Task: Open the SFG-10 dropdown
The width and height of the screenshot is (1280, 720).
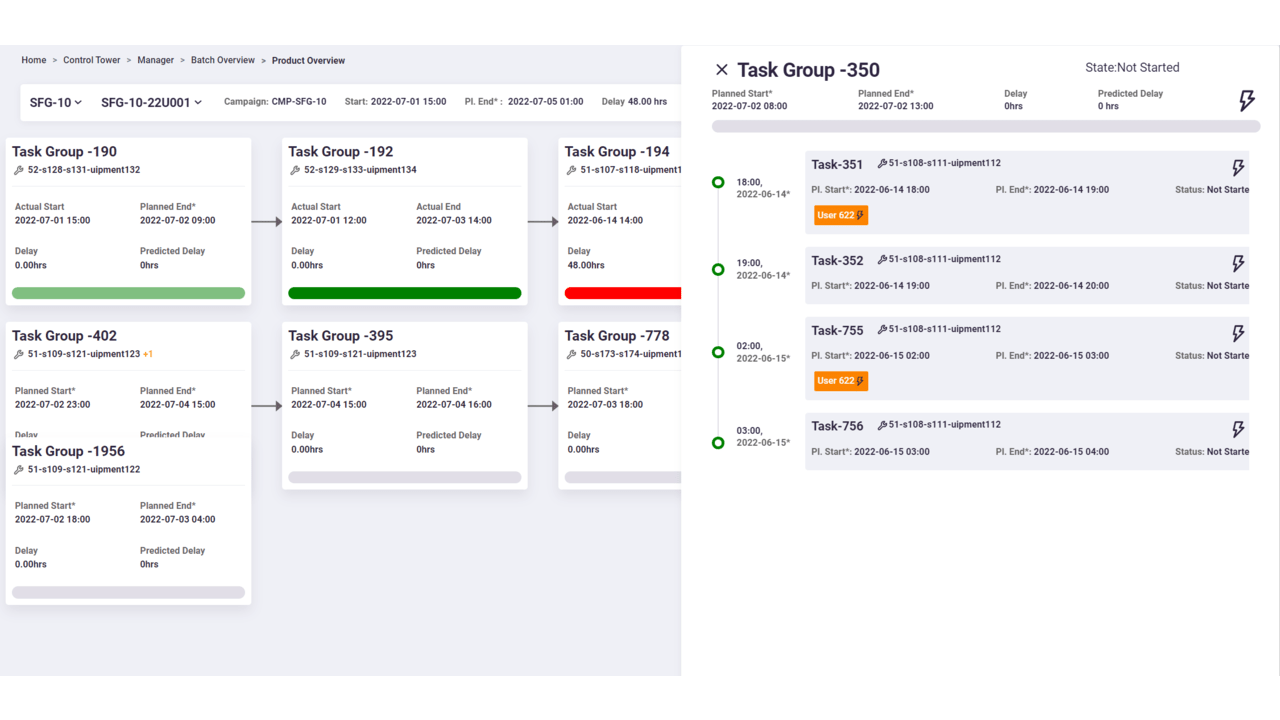Action: click(56, 102)
